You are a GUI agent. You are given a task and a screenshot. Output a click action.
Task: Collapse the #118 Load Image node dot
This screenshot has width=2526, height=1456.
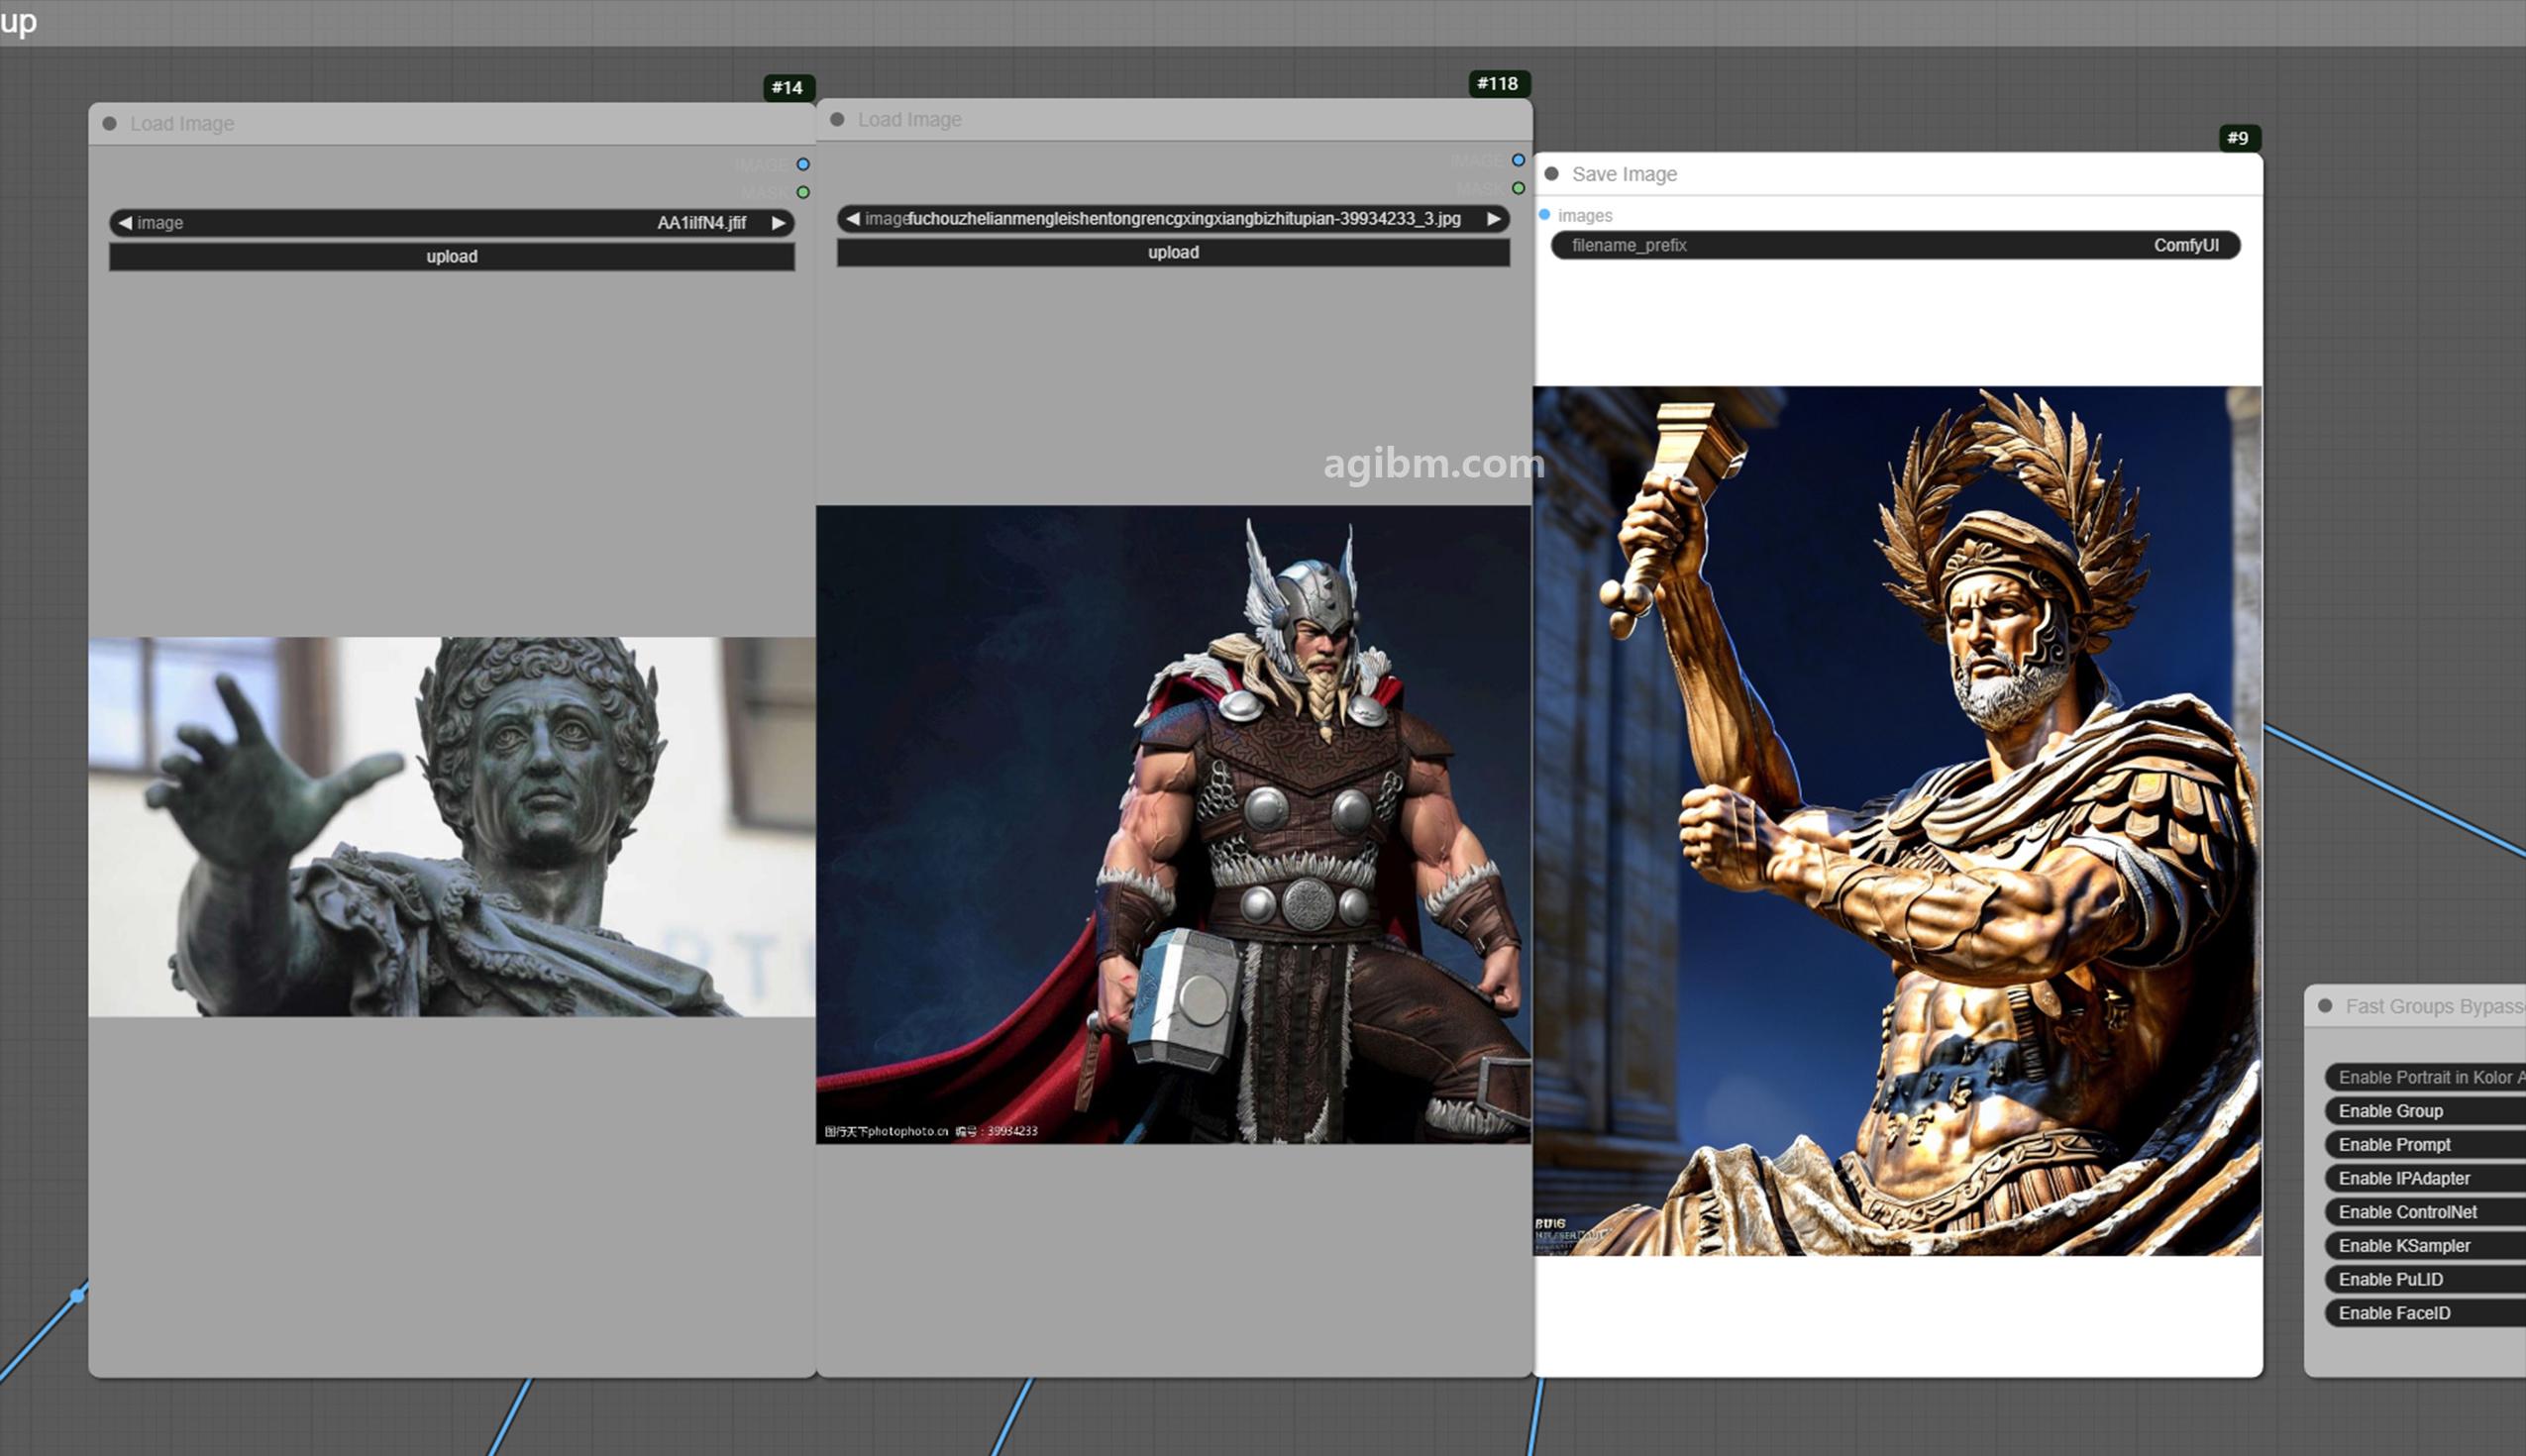pos(838,120)
